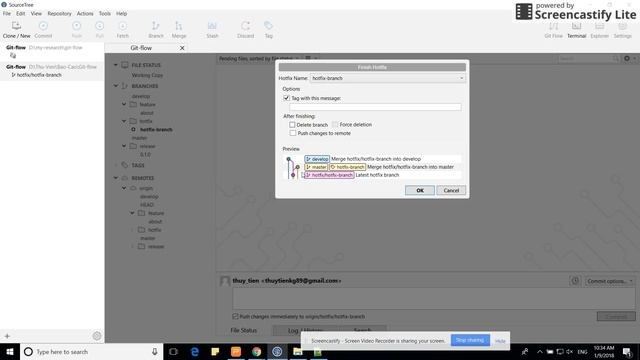Click the Commit toolbar icon
This screenshot has width=640, height=360.
pos(43,26)
